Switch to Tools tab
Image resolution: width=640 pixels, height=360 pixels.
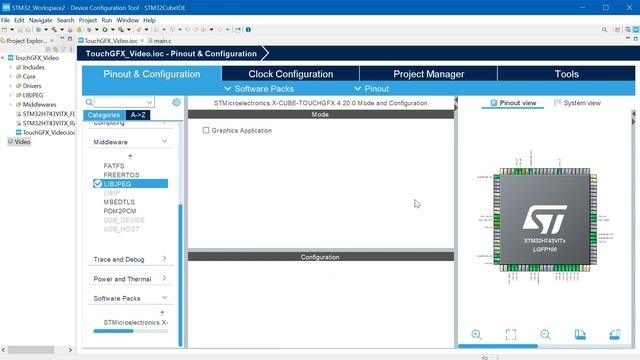tap(567, 74)
